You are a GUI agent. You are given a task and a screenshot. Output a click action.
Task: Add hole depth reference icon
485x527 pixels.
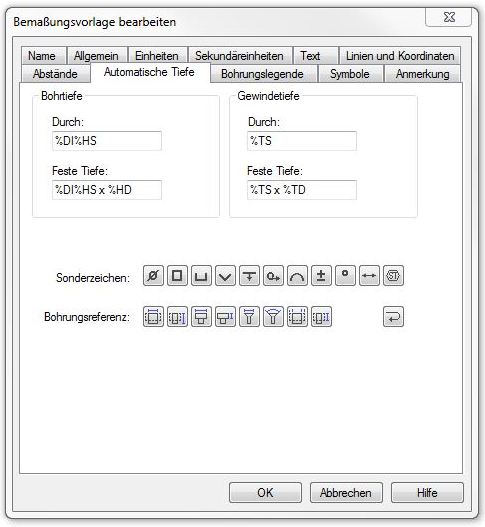click(x=177, y=317)
